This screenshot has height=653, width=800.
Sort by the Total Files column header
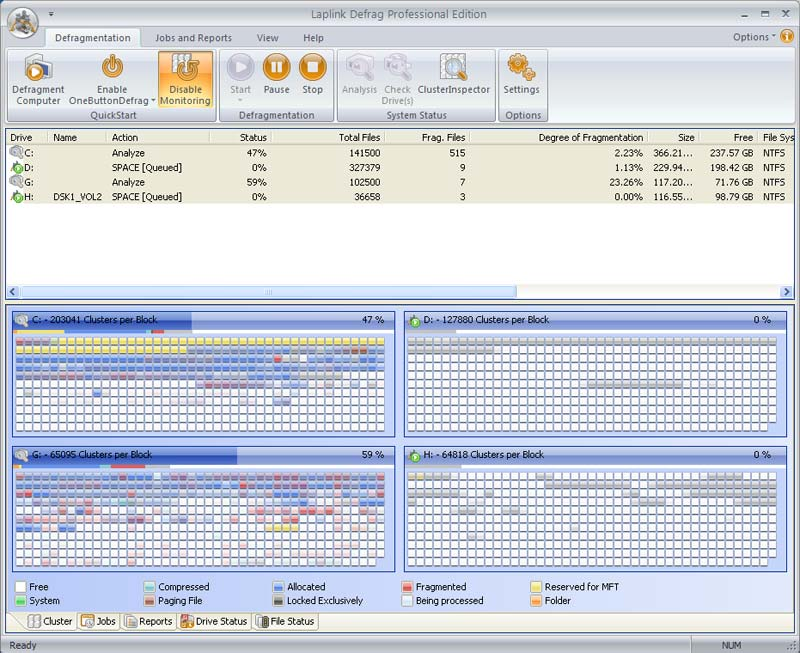[329, 137]
